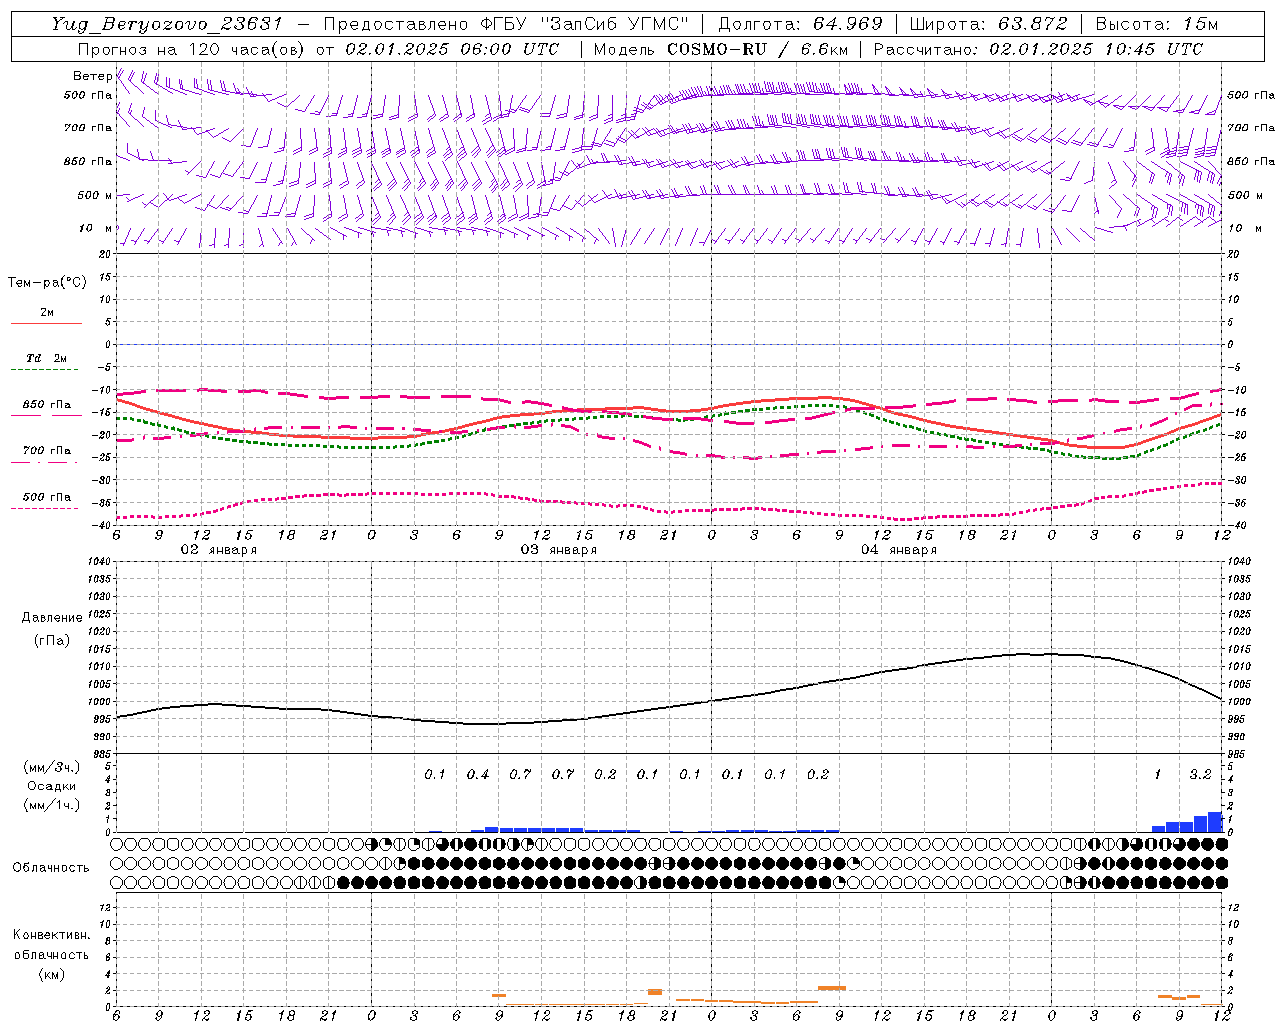Click forecast start time 02.01.2025 06:00 UTC
The image size is (1280, 1024).
click(x=452, y=49)
